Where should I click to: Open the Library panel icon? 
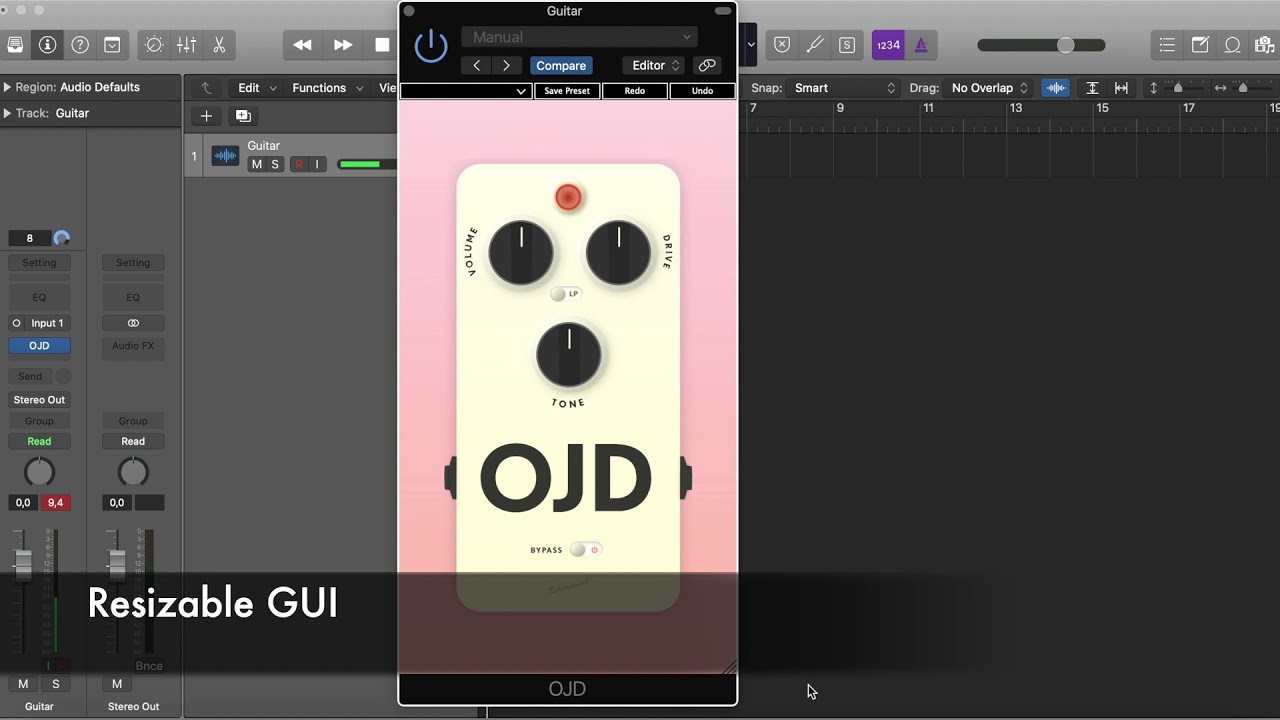tap(15, 45)
